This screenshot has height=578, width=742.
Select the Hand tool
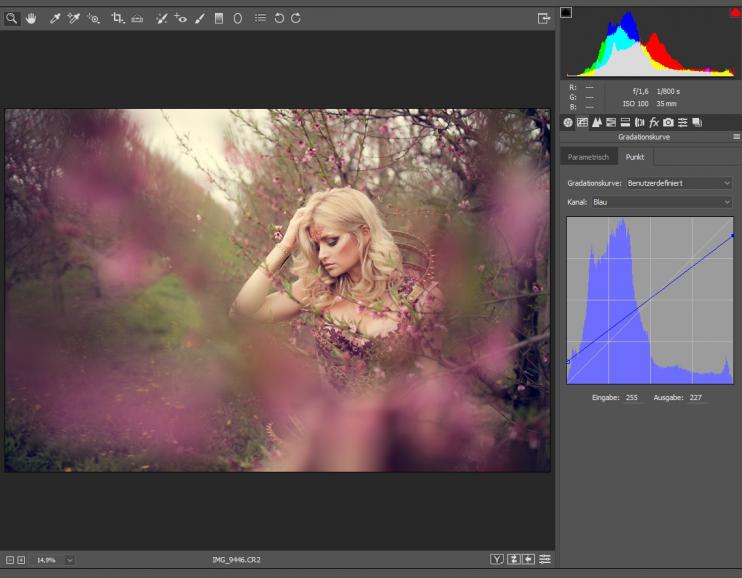31,18
